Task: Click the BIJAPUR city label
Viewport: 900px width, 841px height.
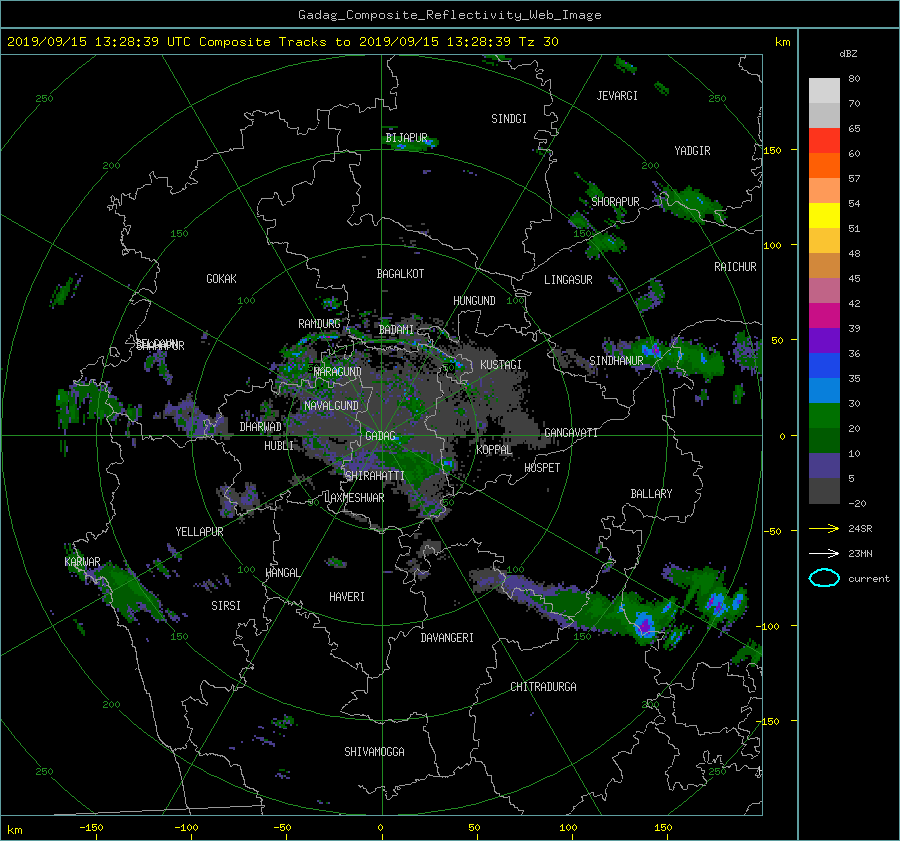Action: (406, 138)
